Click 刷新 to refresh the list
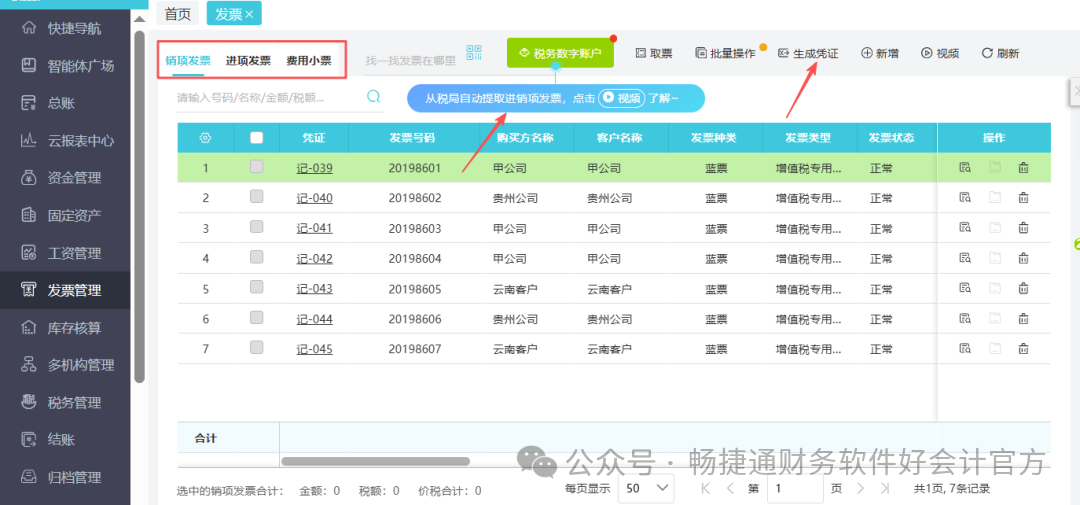The width and height of the screenshot is (1080, 505). pyautogui.click(x=1000, y=53)
